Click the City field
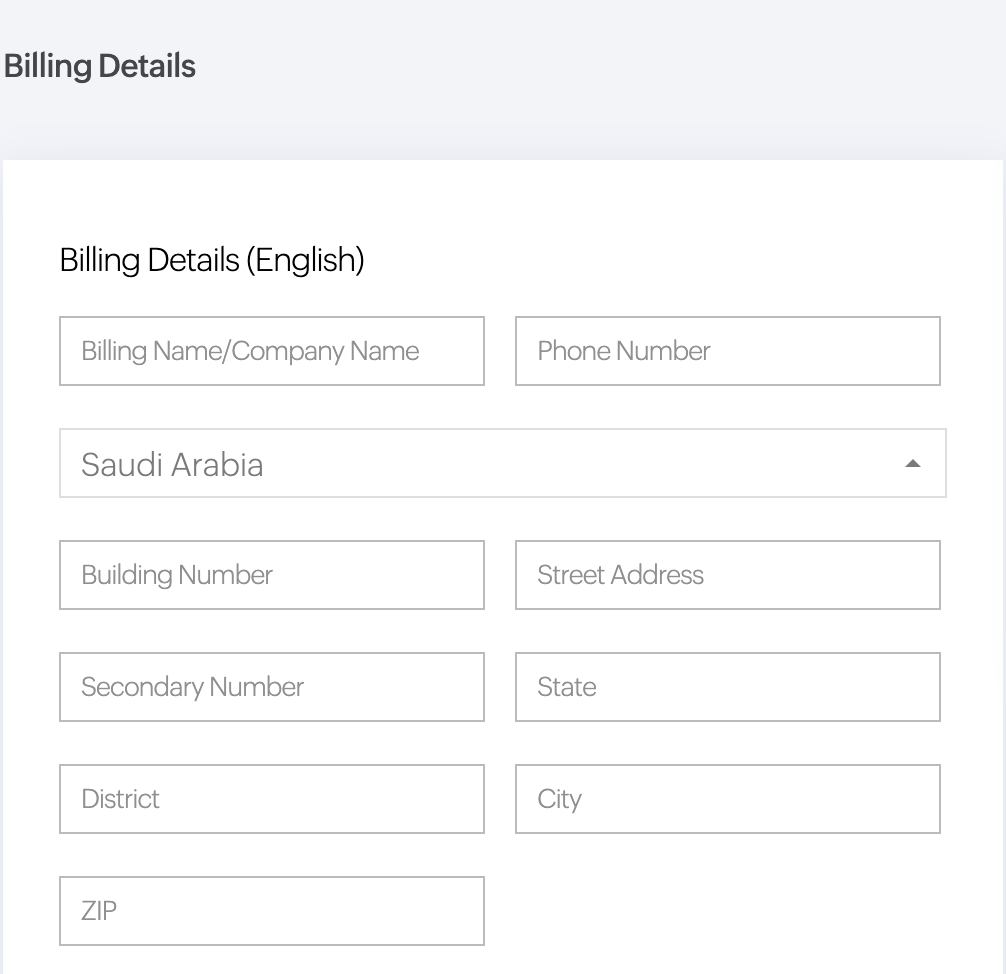This screenshot has height=974, width=1006. 727,799
